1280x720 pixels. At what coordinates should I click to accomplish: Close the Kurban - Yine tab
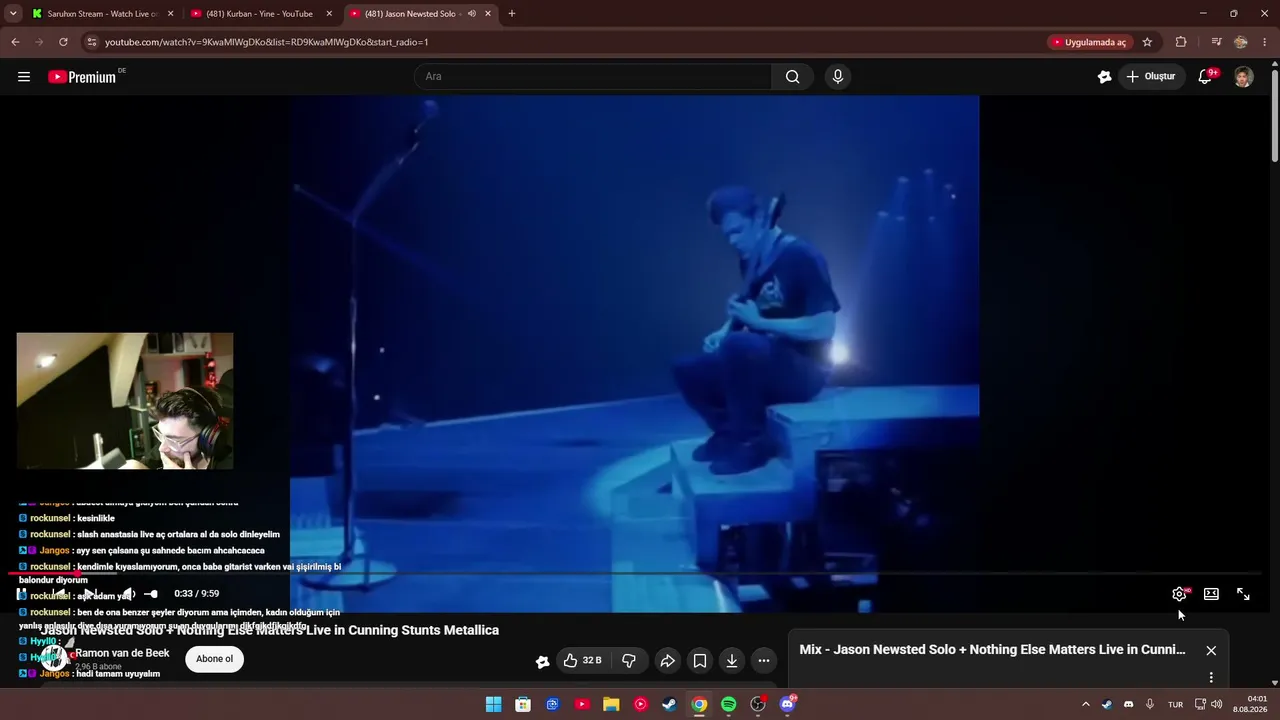[x=329, y=14]
